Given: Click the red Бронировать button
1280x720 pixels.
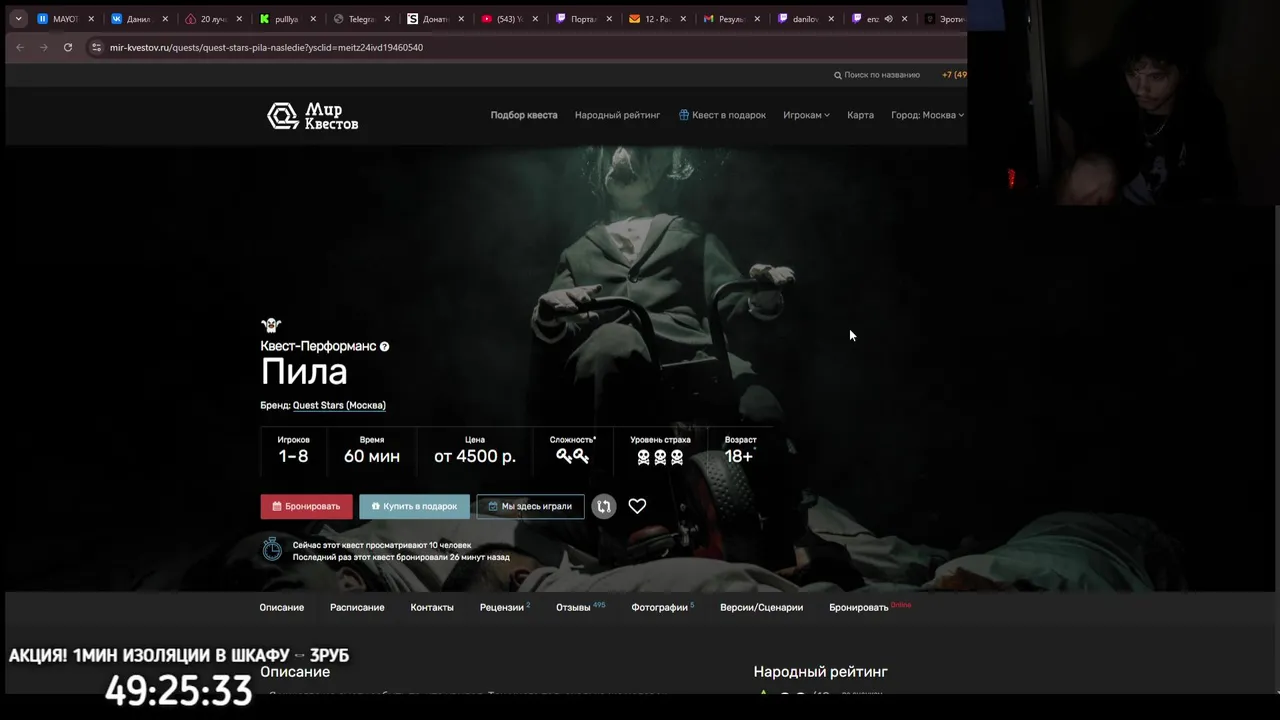Looking at the screenshot, I should 306,506.
